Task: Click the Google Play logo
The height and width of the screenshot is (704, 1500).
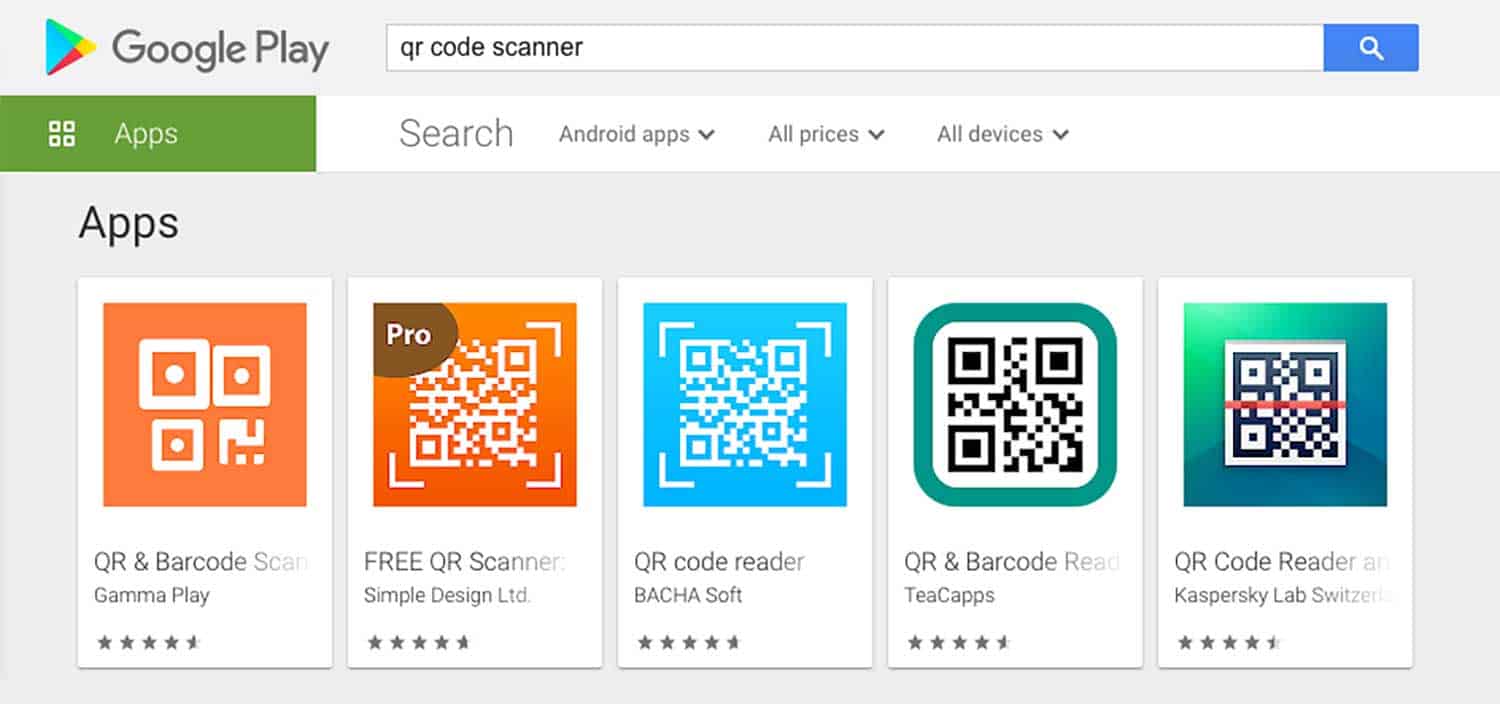Action: [185, 47]
